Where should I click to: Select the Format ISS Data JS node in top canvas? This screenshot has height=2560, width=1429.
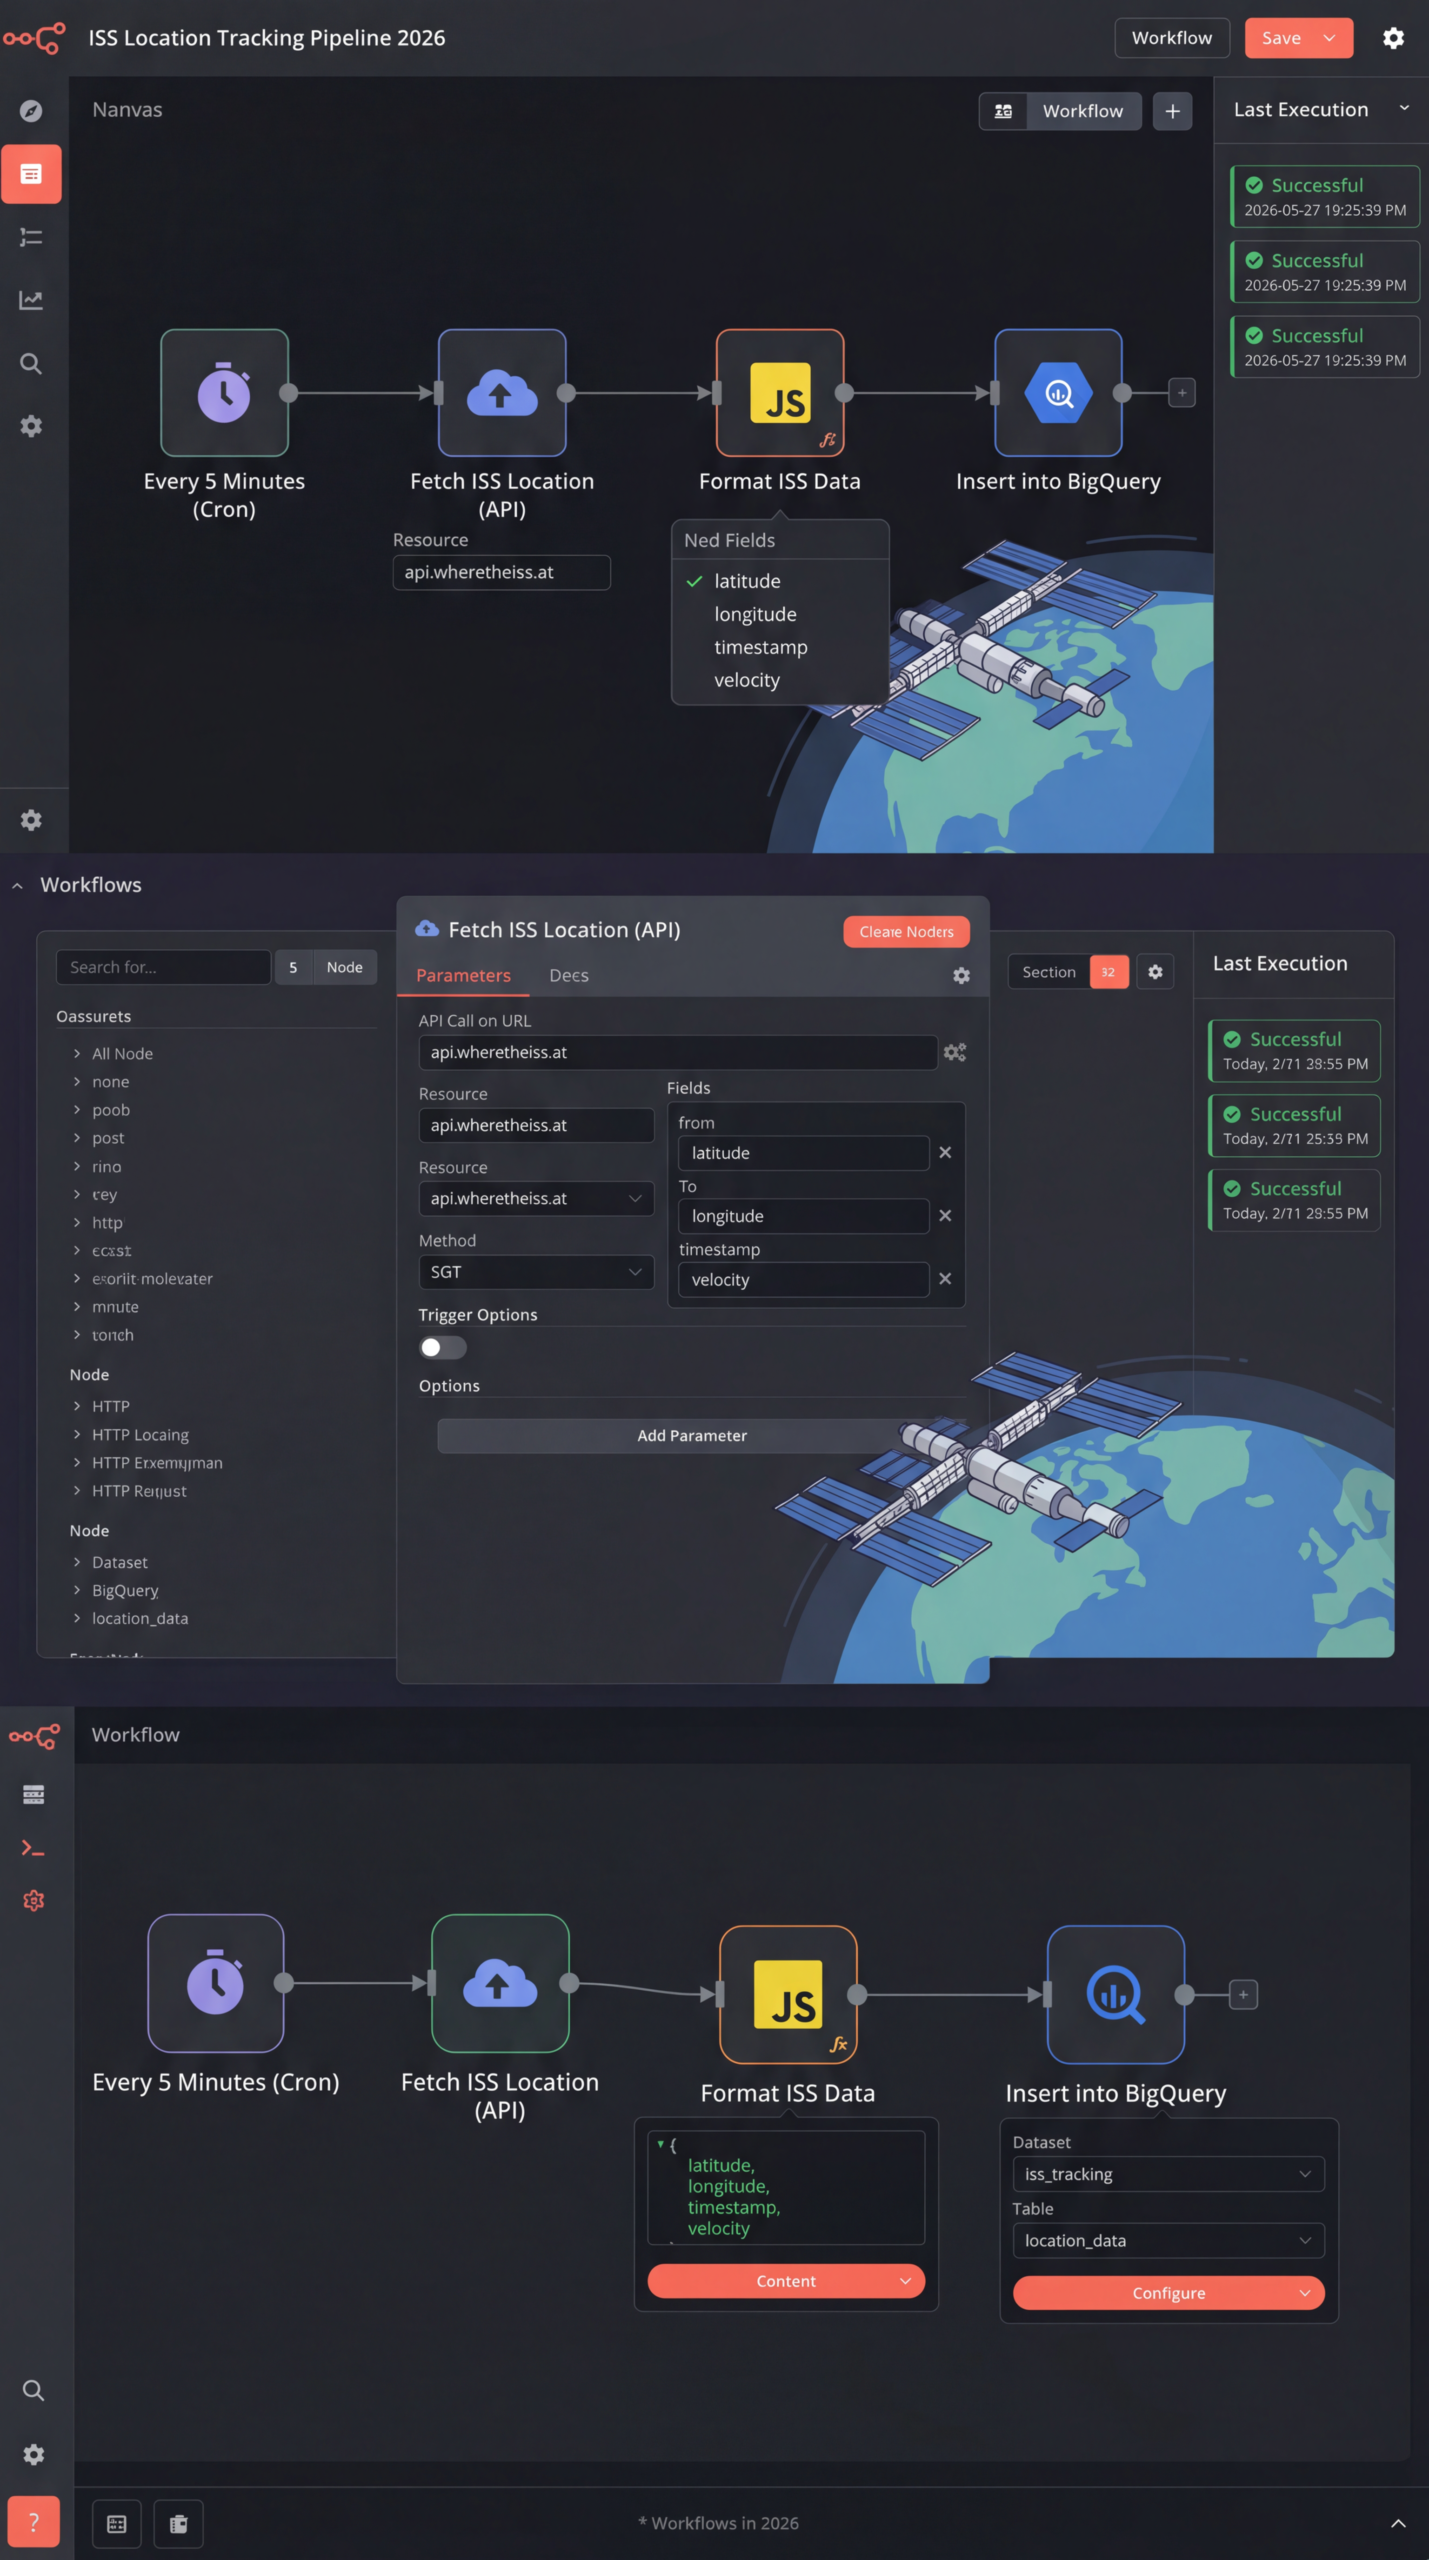[x=780, y=393]
